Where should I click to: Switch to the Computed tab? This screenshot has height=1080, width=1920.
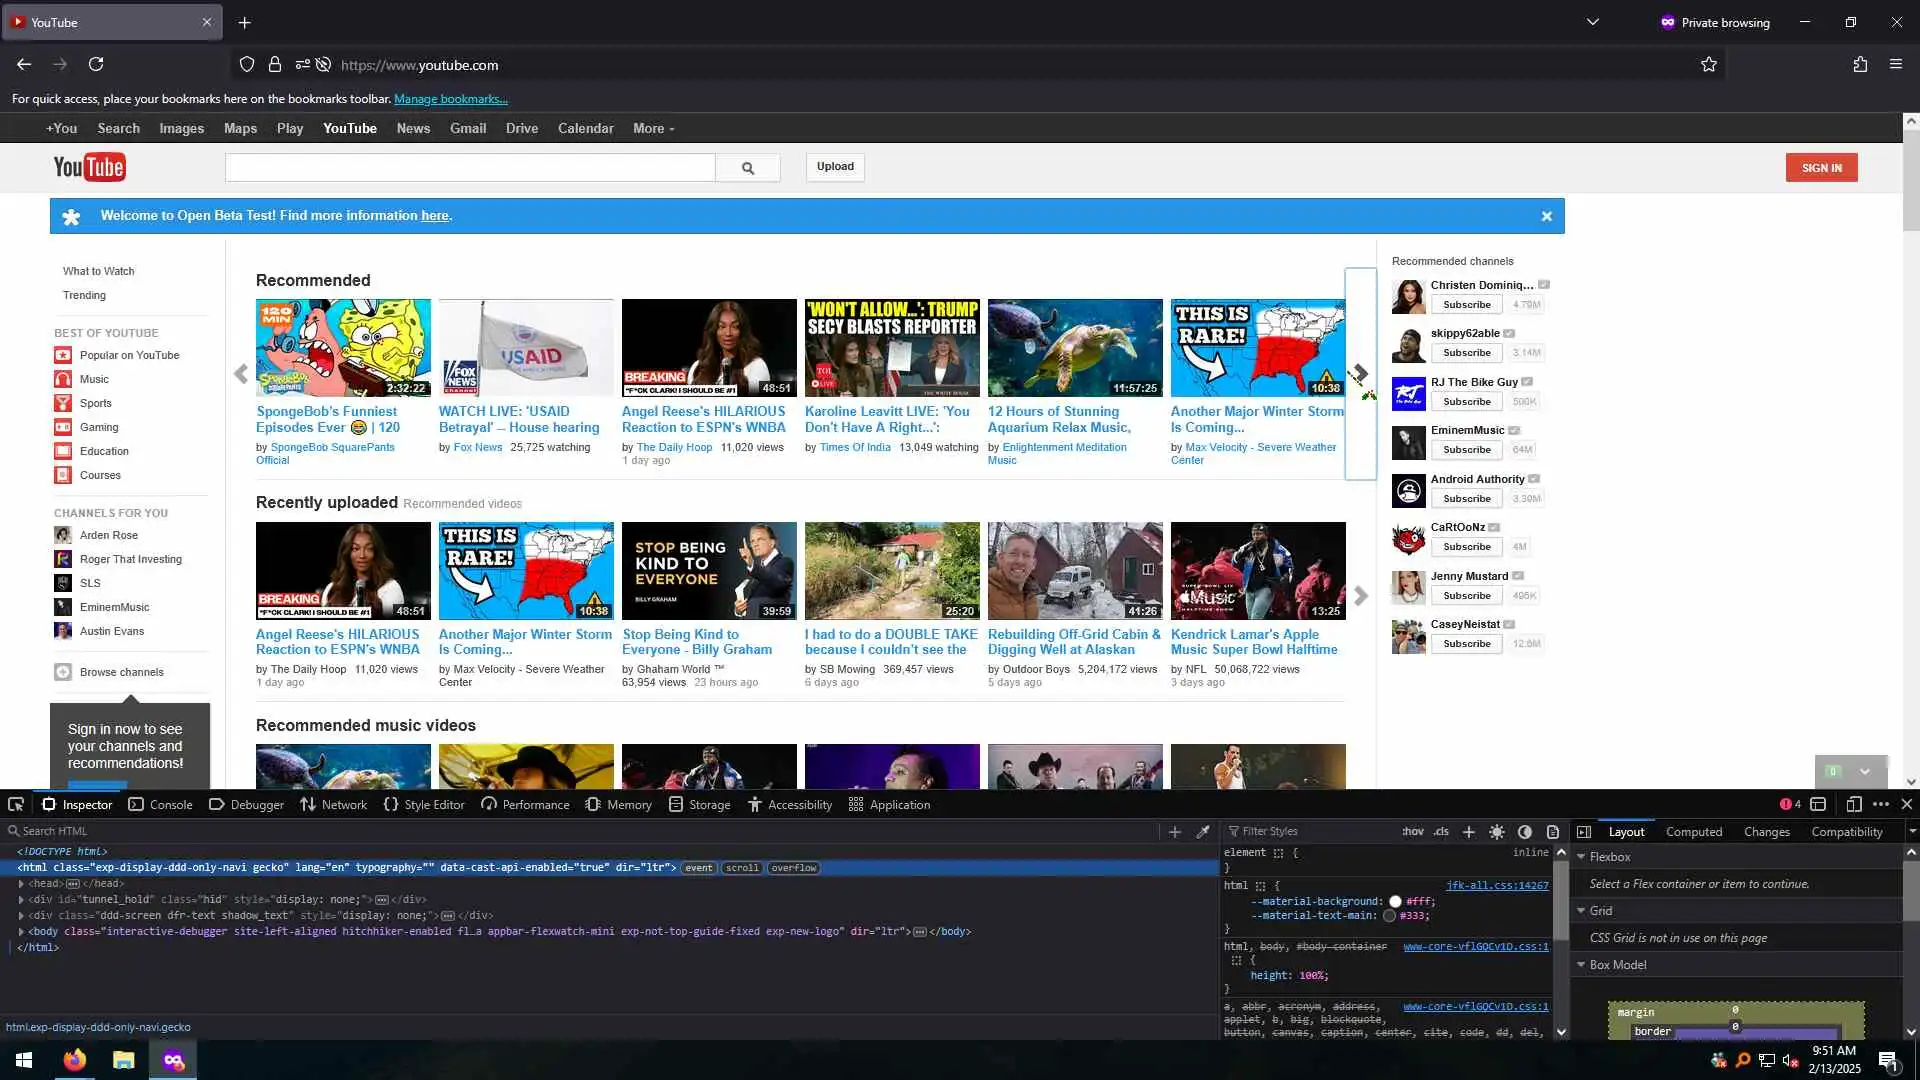[1693, 832]
